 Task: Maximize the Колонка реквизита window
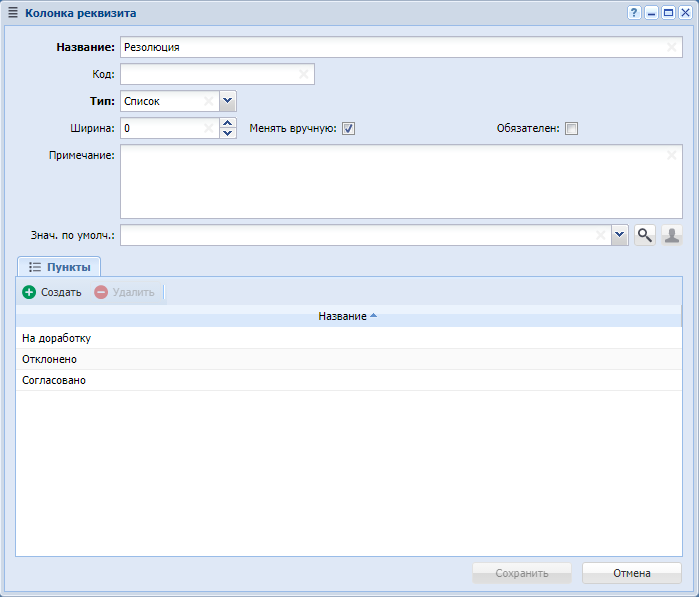click(x=668, y=13)
